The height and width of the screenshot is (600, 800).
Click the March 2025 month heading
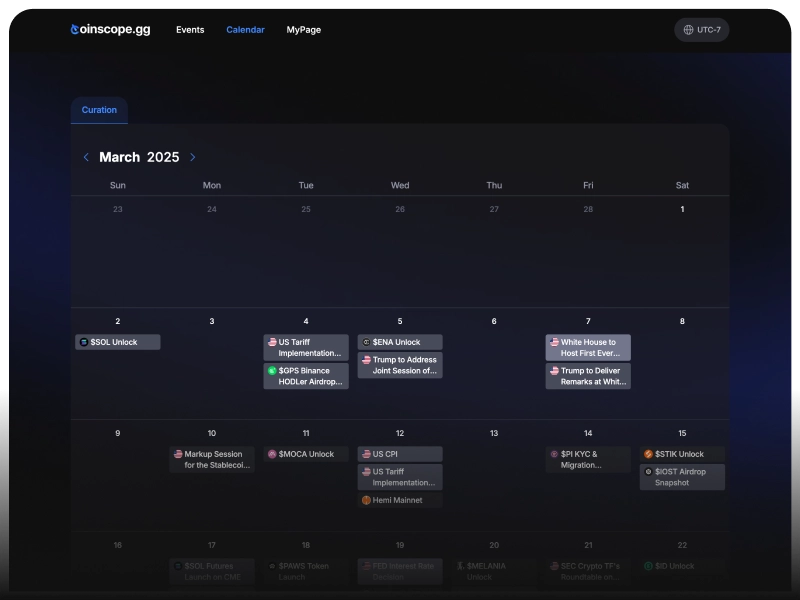click(139, 157)
